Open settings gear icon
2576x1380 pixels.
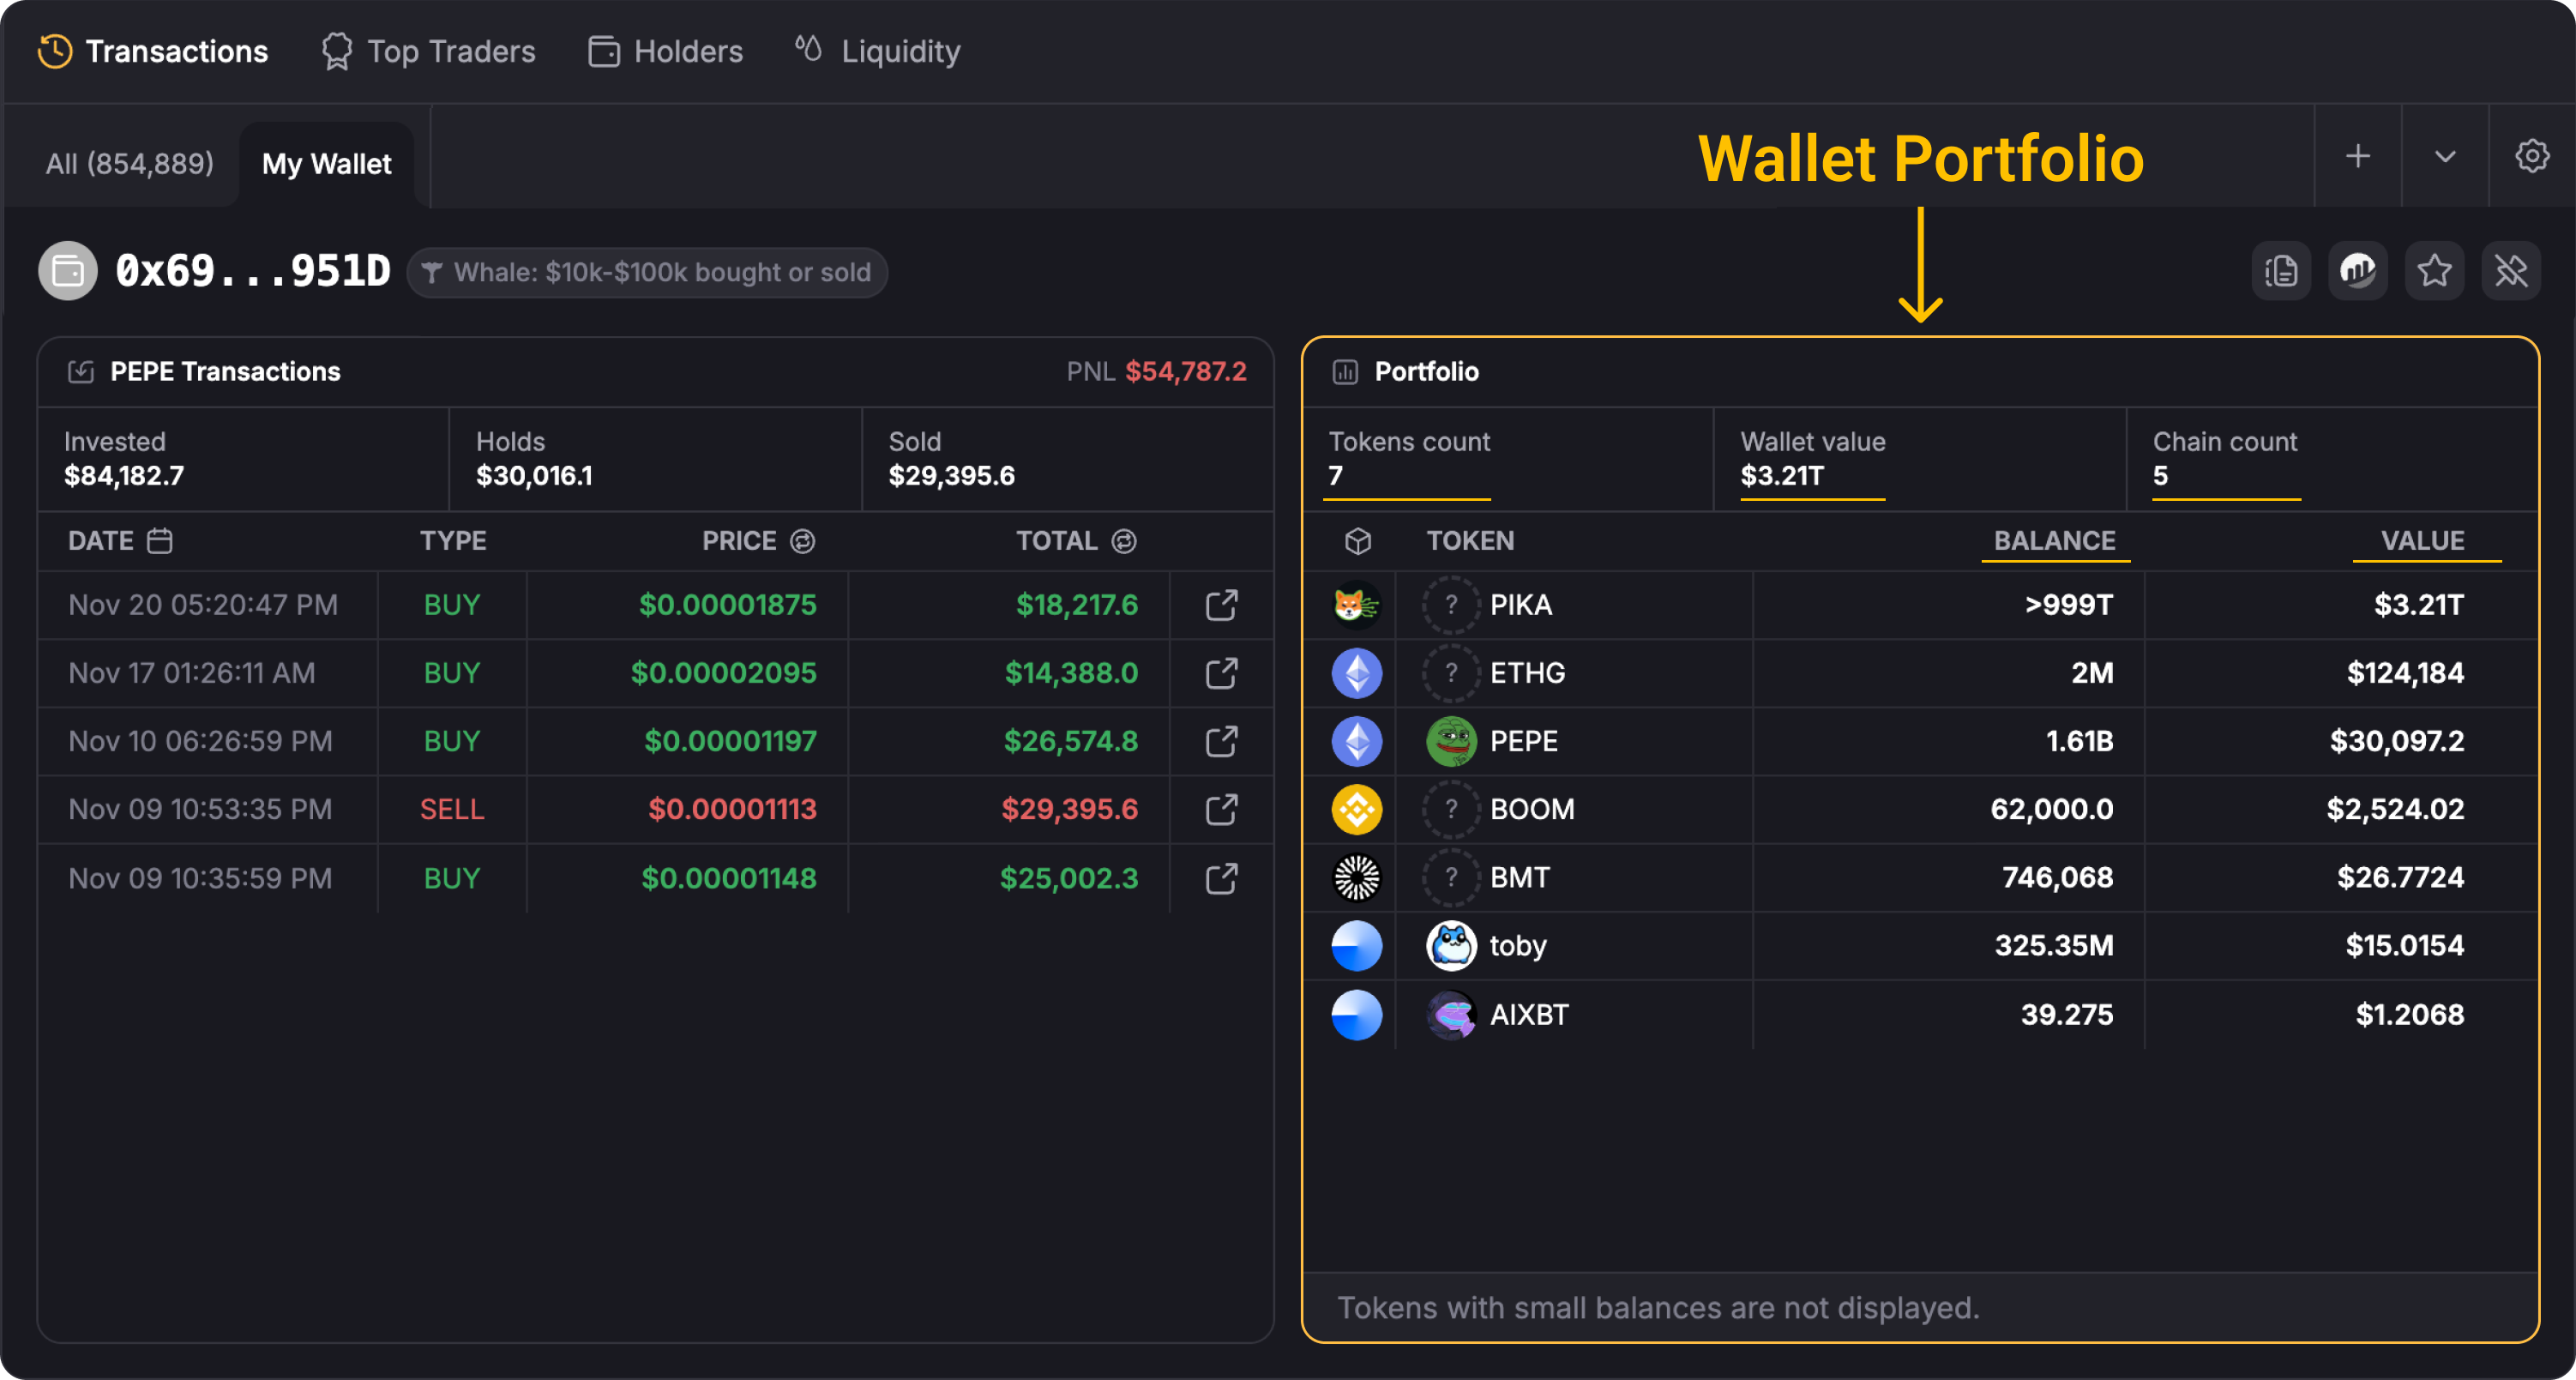pyautogui.click(x=2531, y=156)
